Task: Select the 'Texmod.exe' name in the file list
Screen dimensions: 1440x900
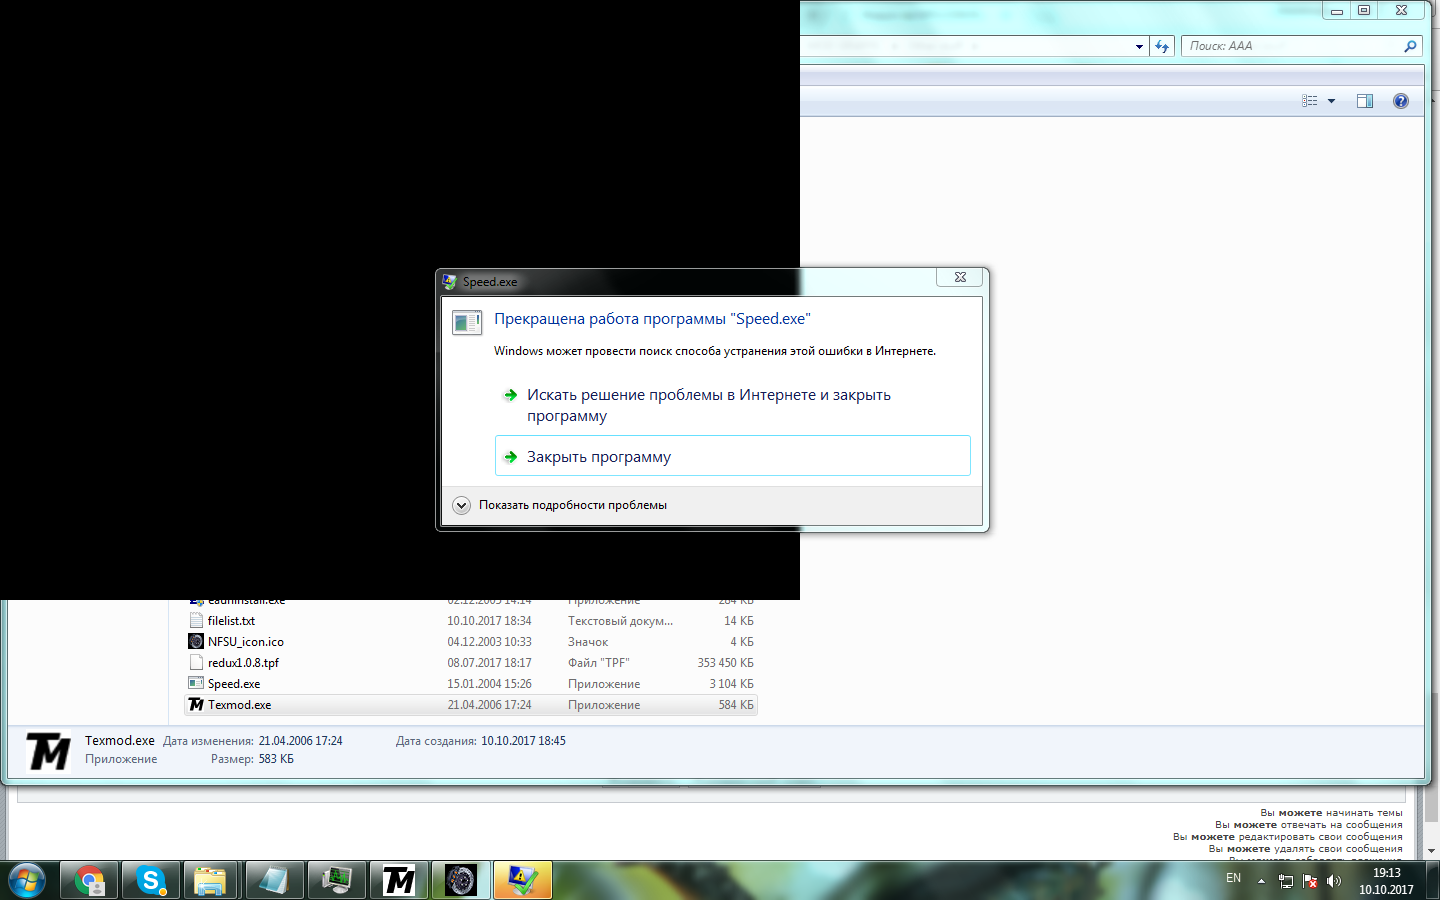Action: coord(239,705)
